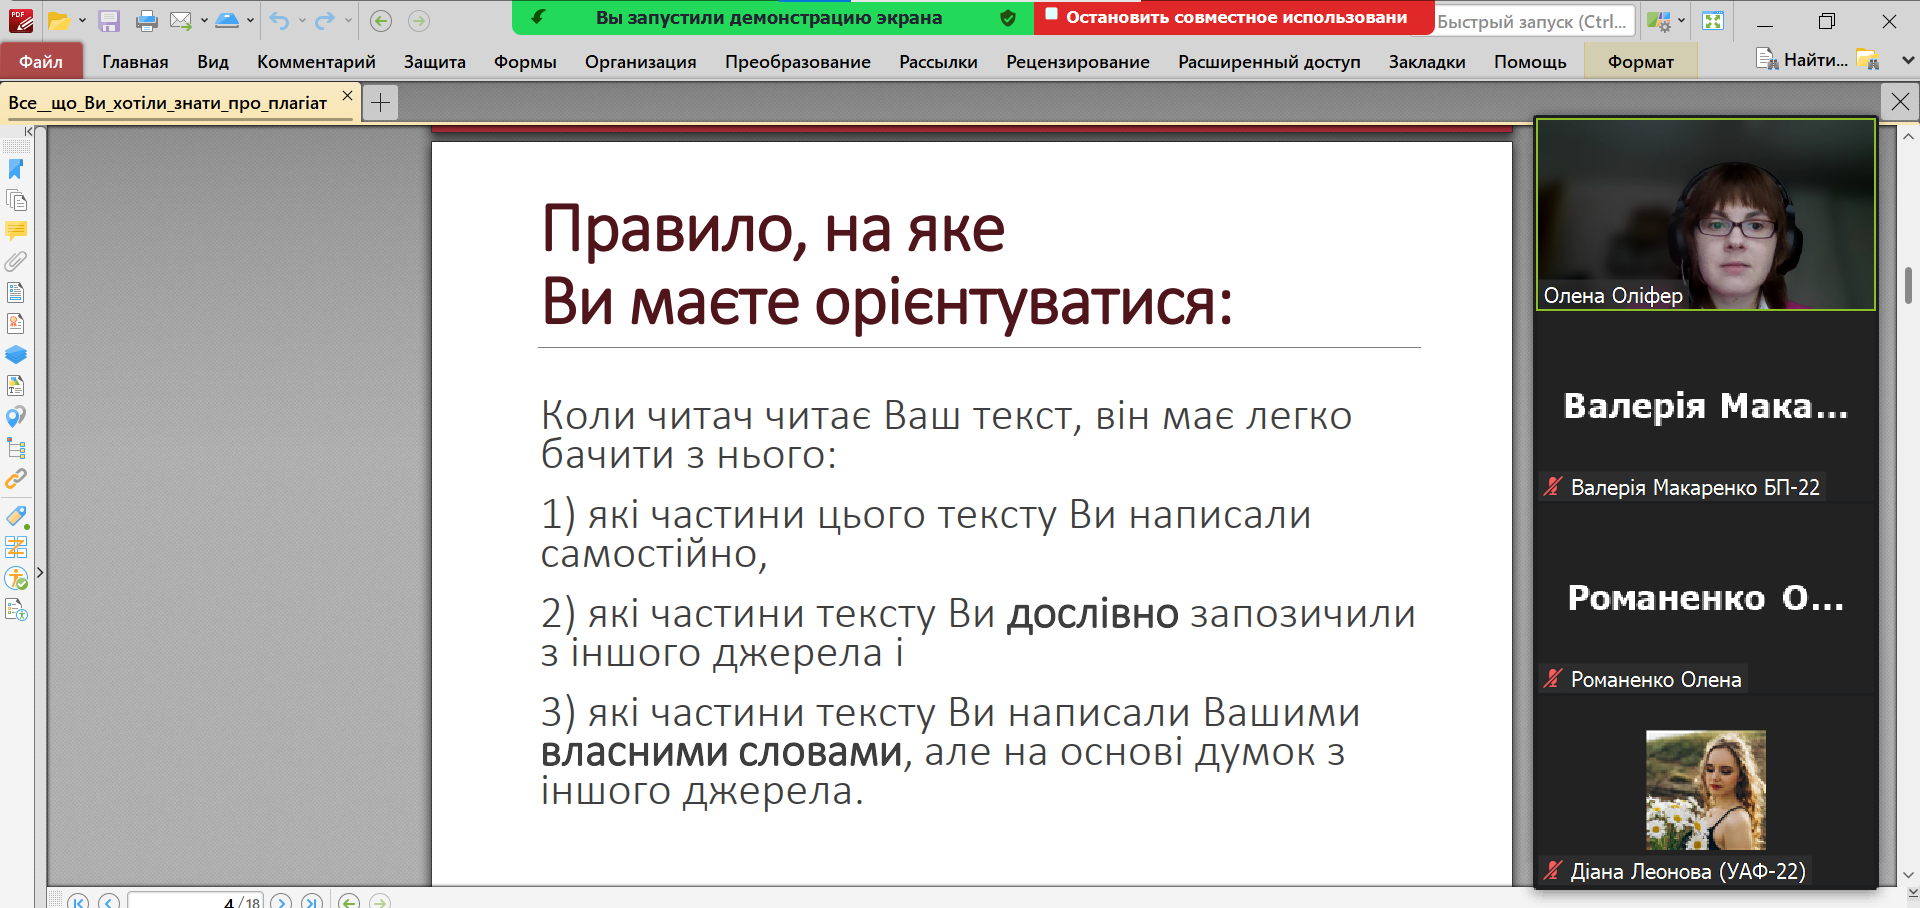This screenshot has height=908, width=1920.
Task: Open the Signatures pane with ribbon icon
Action: click(16, 324)
